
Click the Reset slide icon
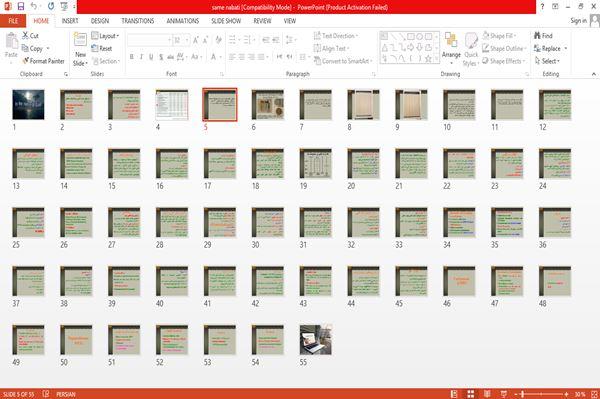coord(95,48)
